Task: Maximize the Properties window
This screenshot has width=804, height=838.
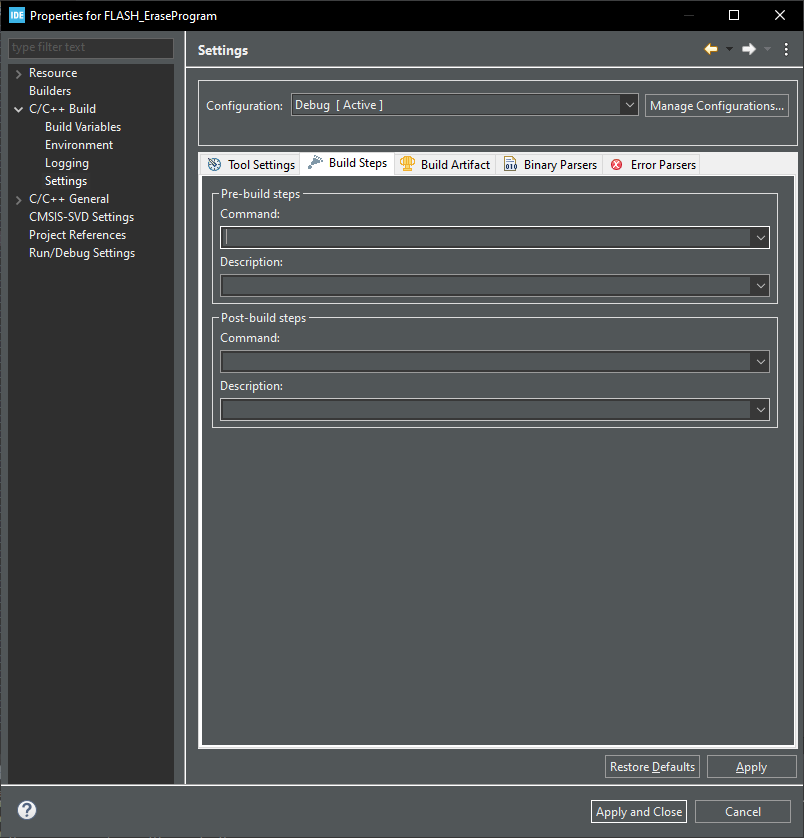Action: click(x=734, y=15)
